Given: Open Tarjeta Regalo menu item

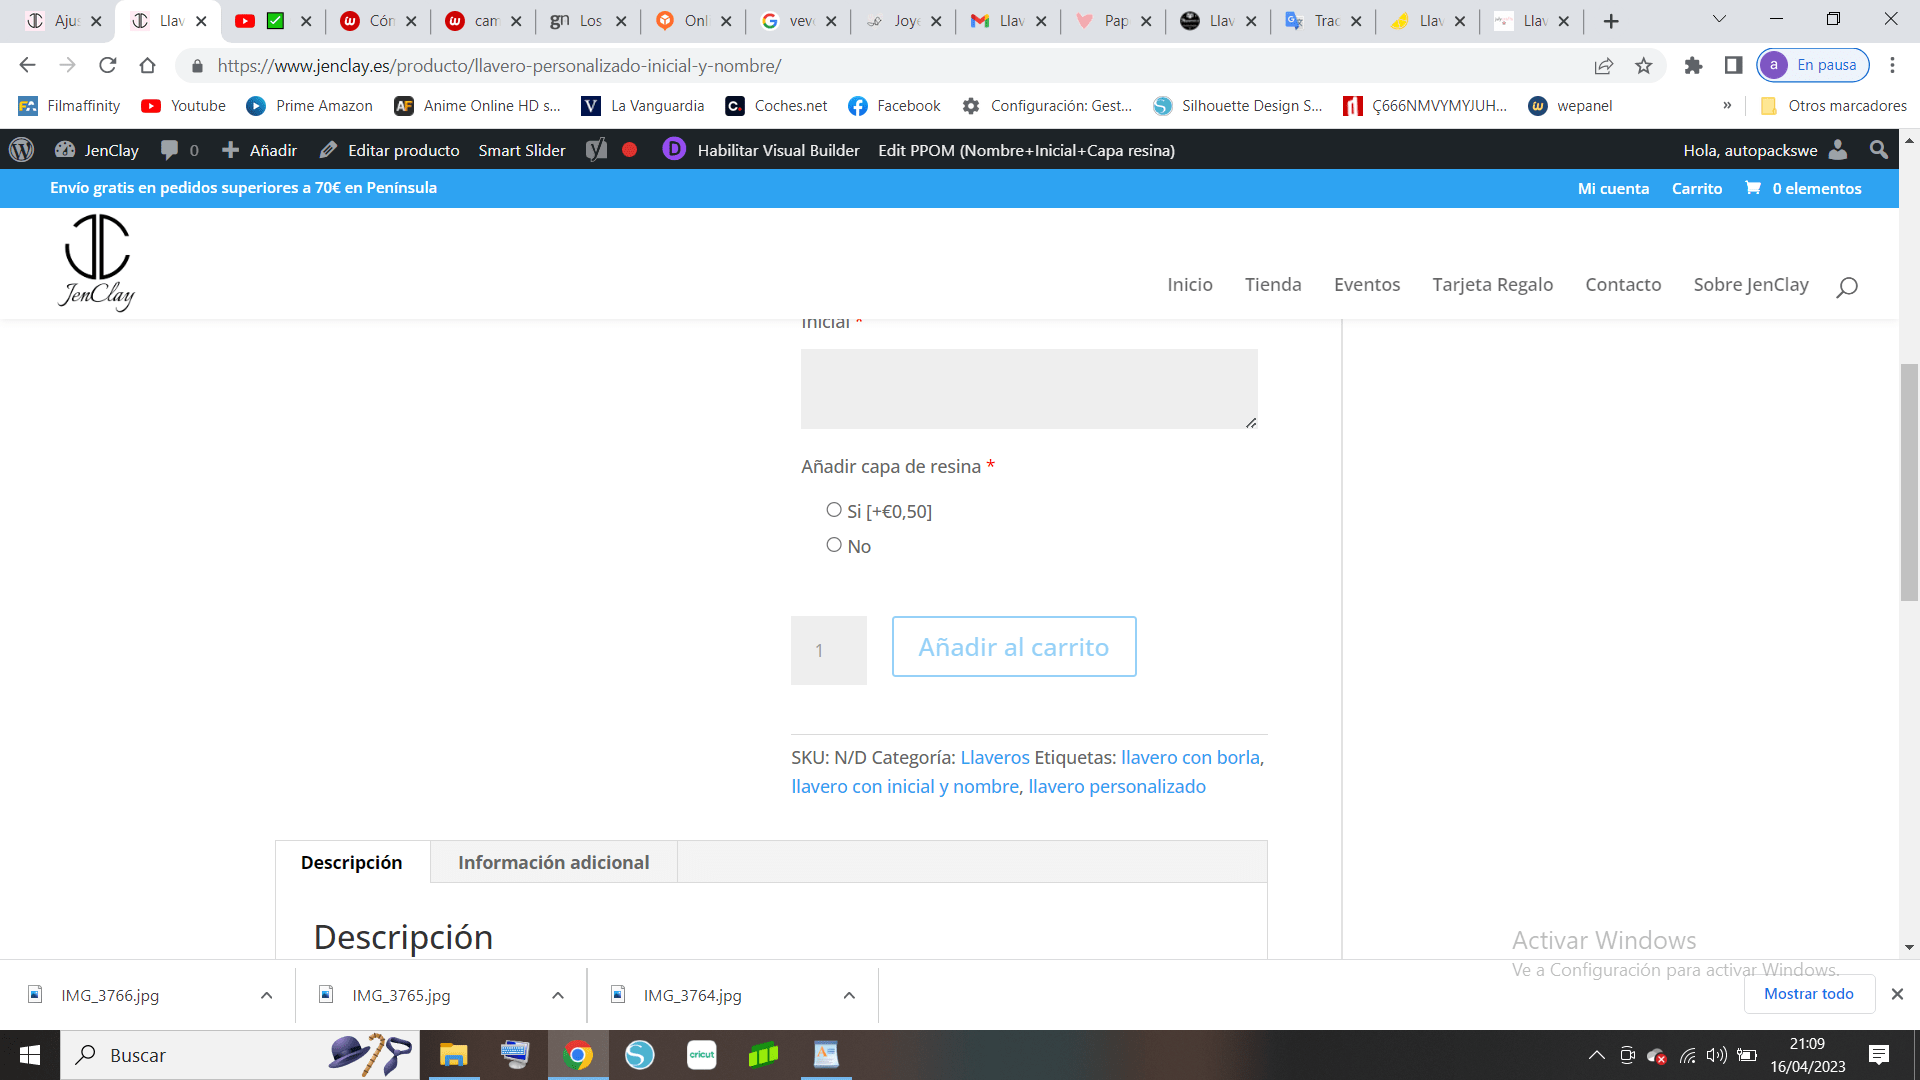Looking at the screenshot, I should coord(1493,285).
